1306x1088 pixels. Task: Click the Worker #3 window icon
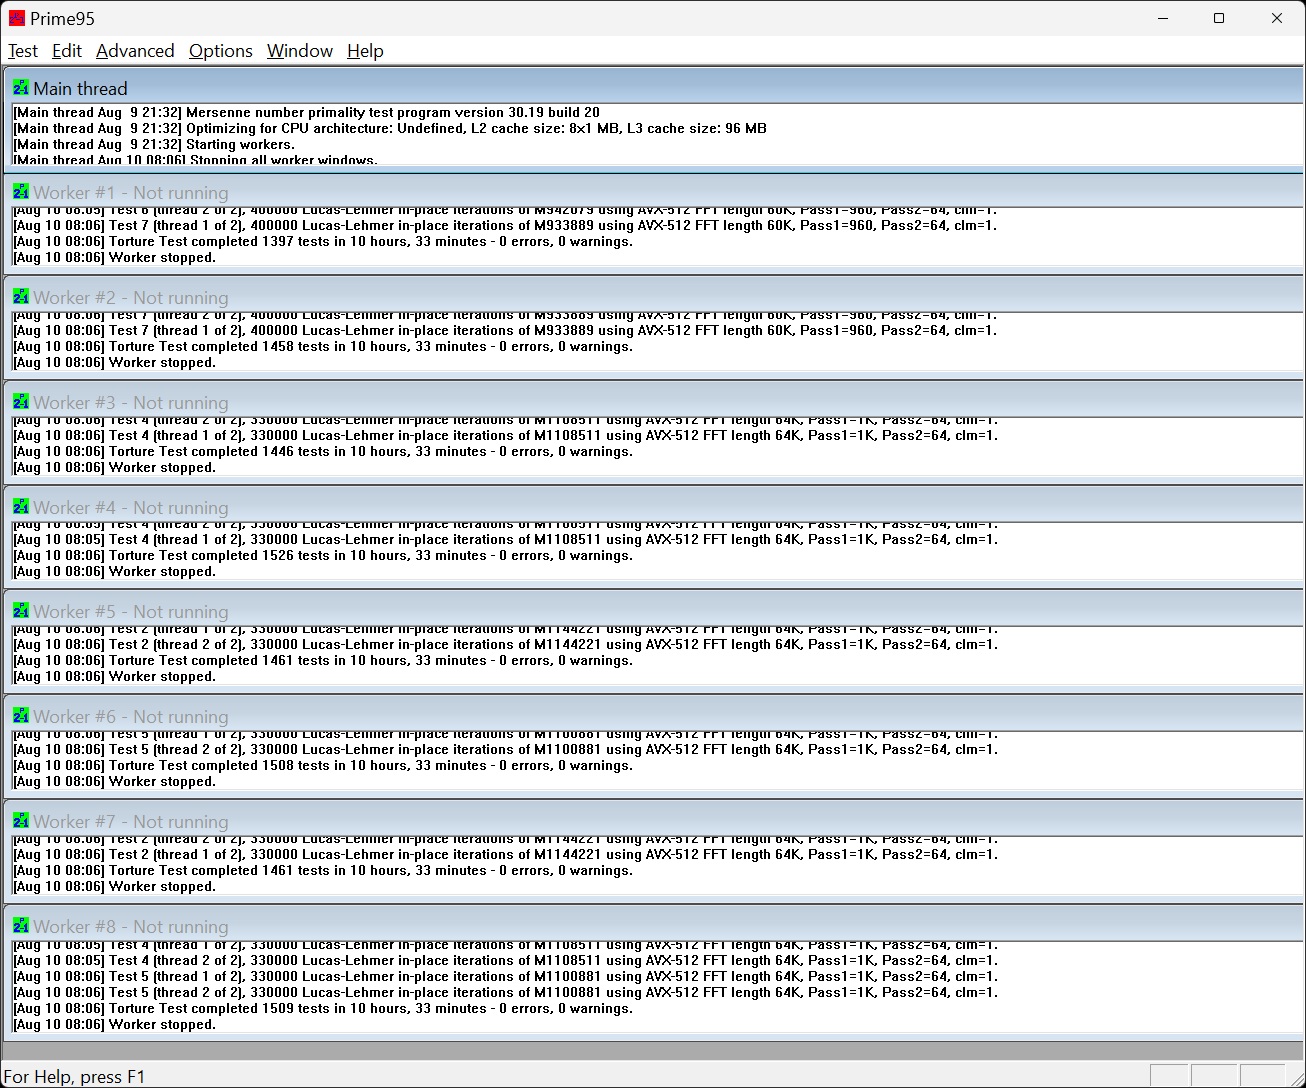pyautogui.click(x=21, y=402)
